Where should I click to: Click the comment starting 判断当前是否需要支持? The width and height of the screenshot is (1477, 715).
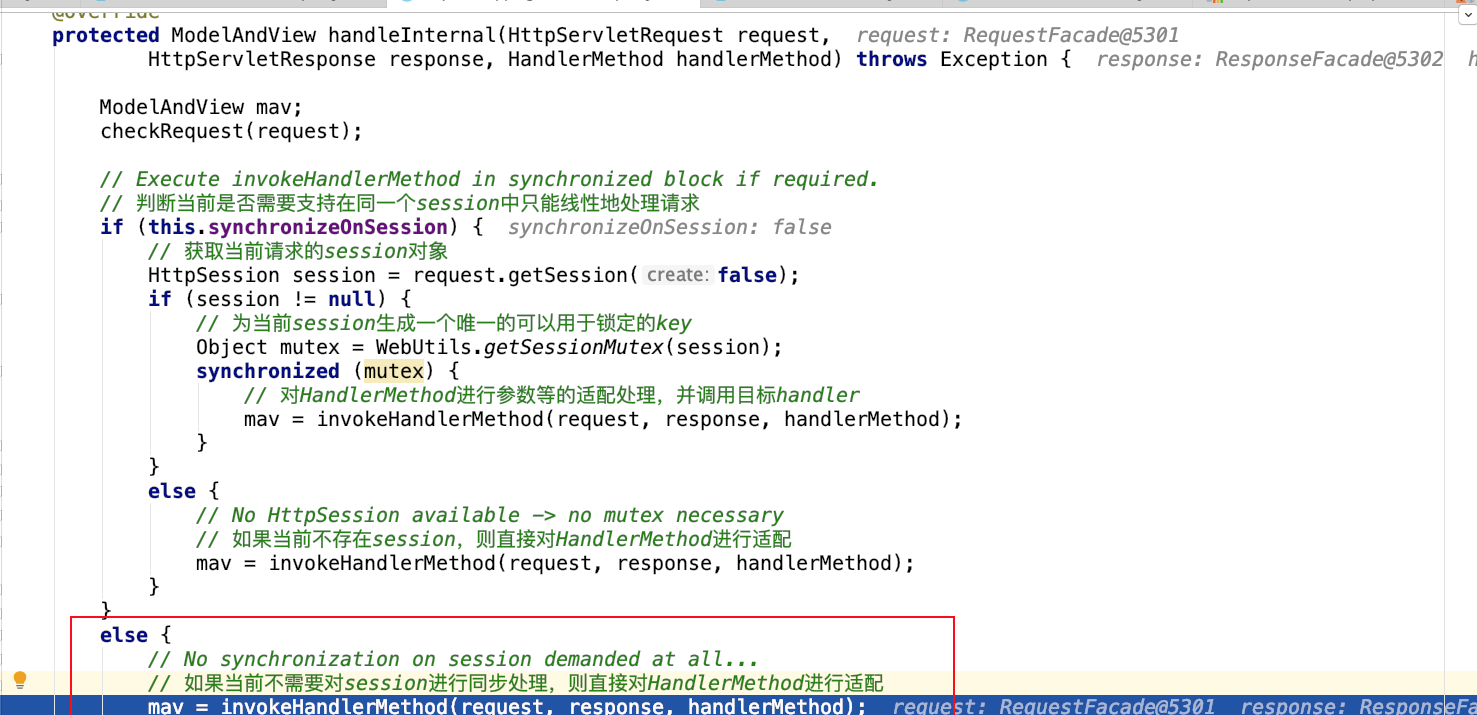[x=400, y=203]
